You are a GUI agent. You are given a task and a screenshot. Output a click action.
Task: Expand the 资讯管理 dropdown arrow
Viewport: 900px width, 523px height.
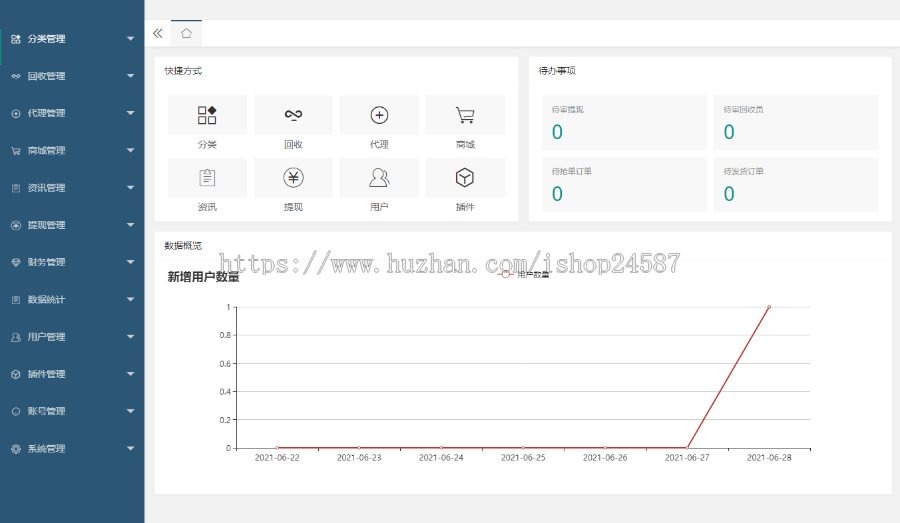point(131,188)
